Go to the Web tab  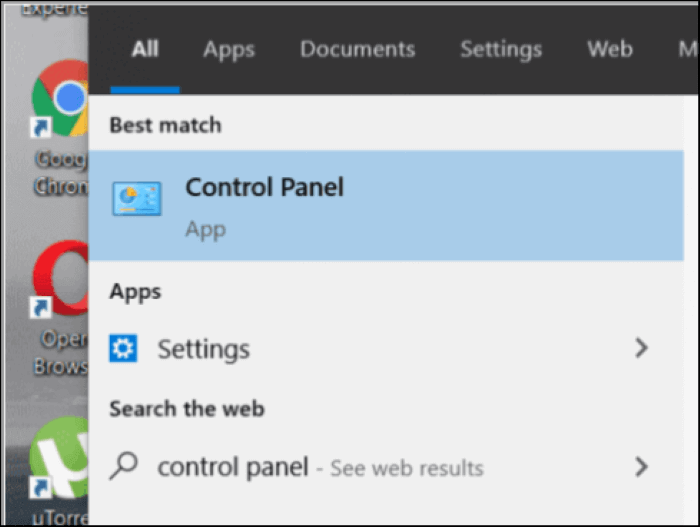[609, 49]
